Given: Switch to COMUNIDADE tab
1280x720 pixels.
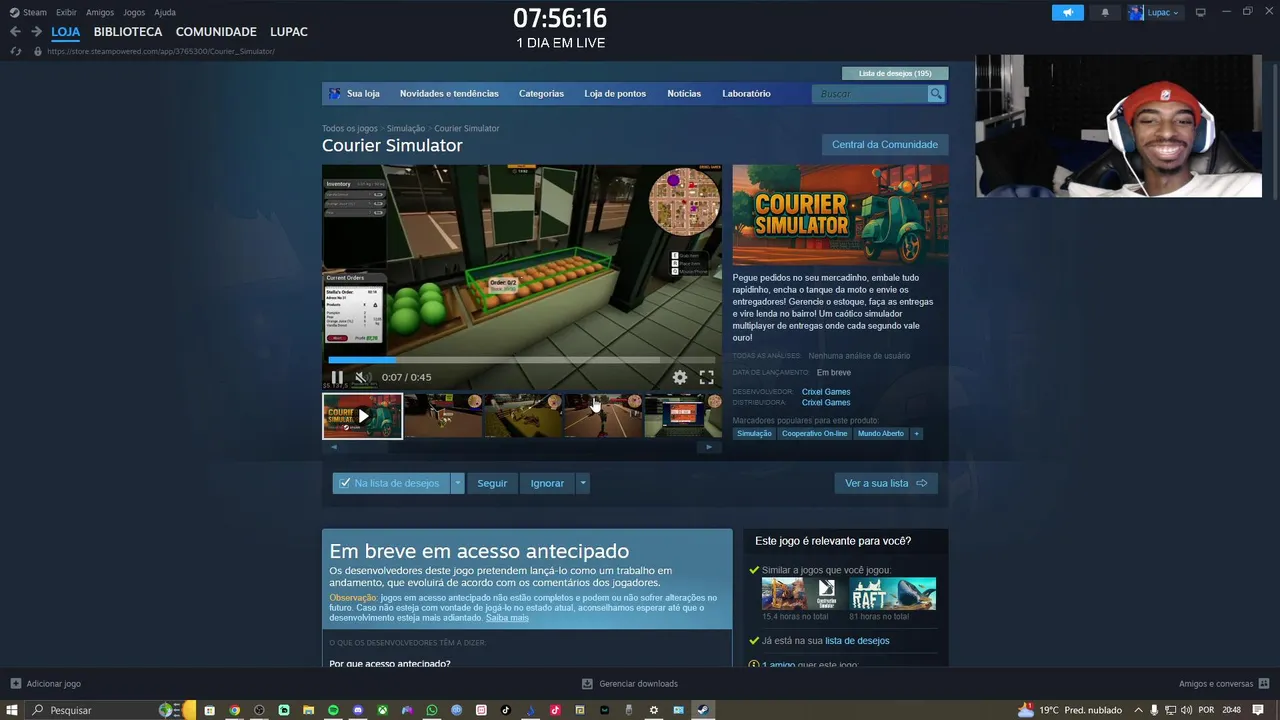Looking at the screenshot, I should click(x=216, y=32).
